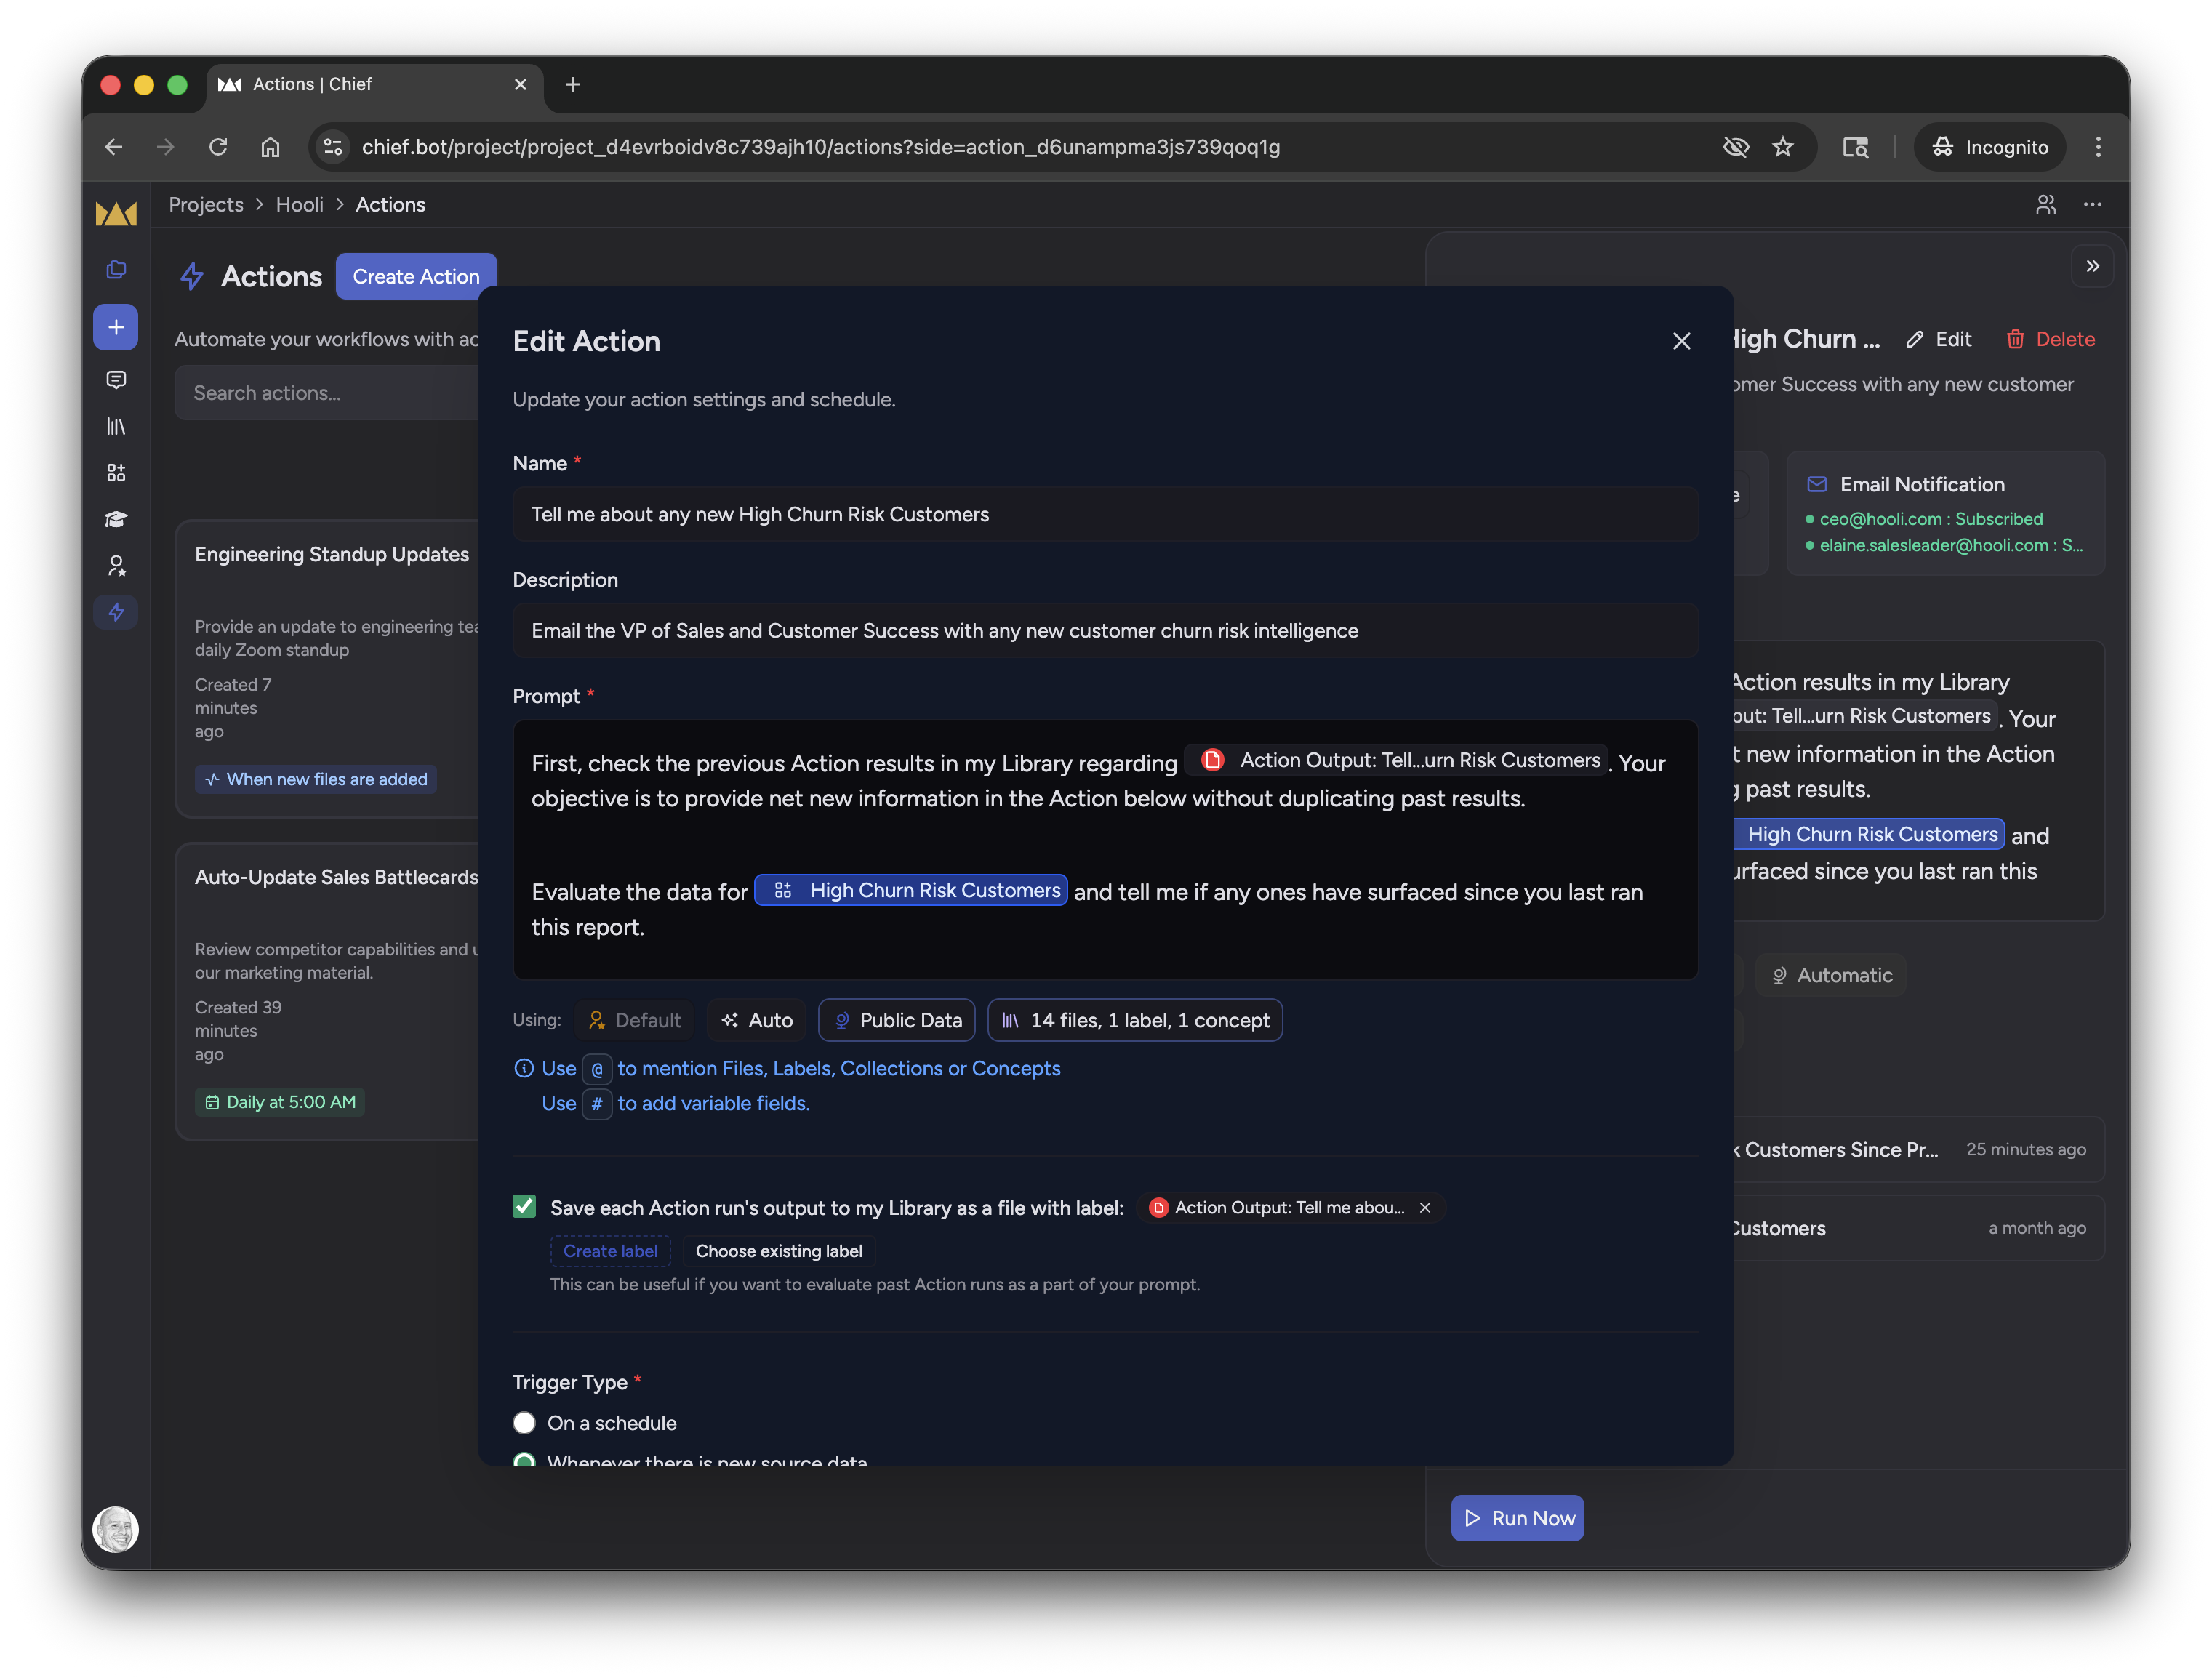This screenshot has width=2212, height=1678.
Task: Open the Default persona selector
Action: click(635, 1020)
